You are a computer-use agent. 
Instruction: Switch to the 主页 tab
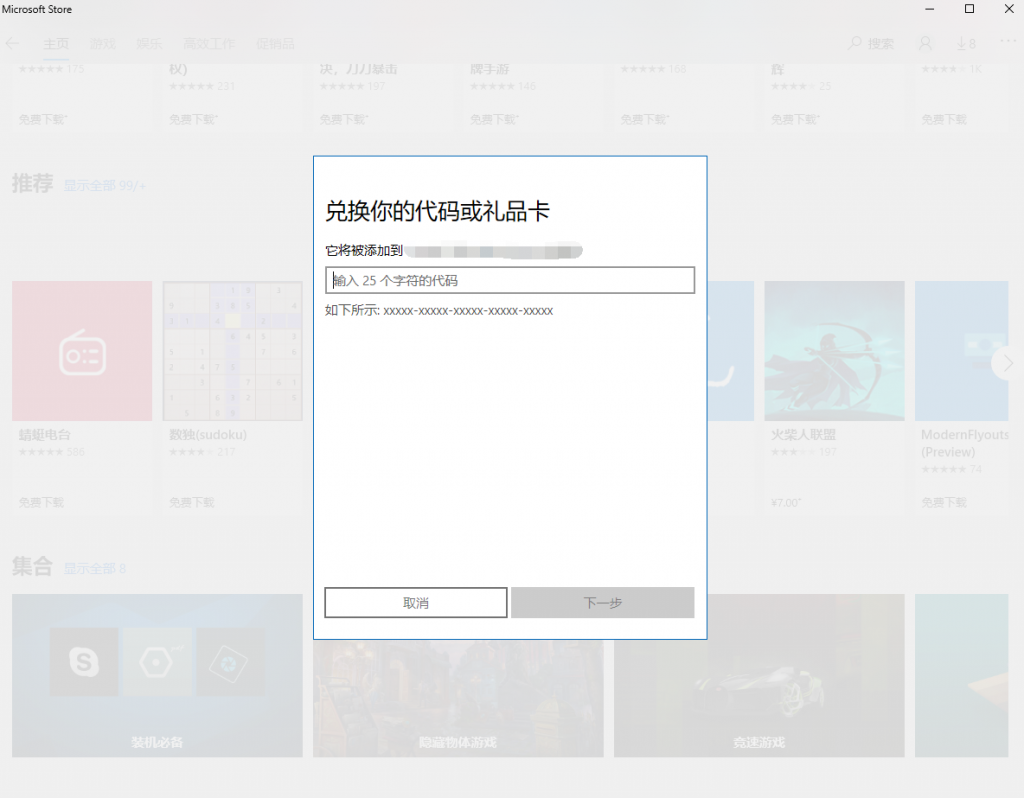(56, 44)
